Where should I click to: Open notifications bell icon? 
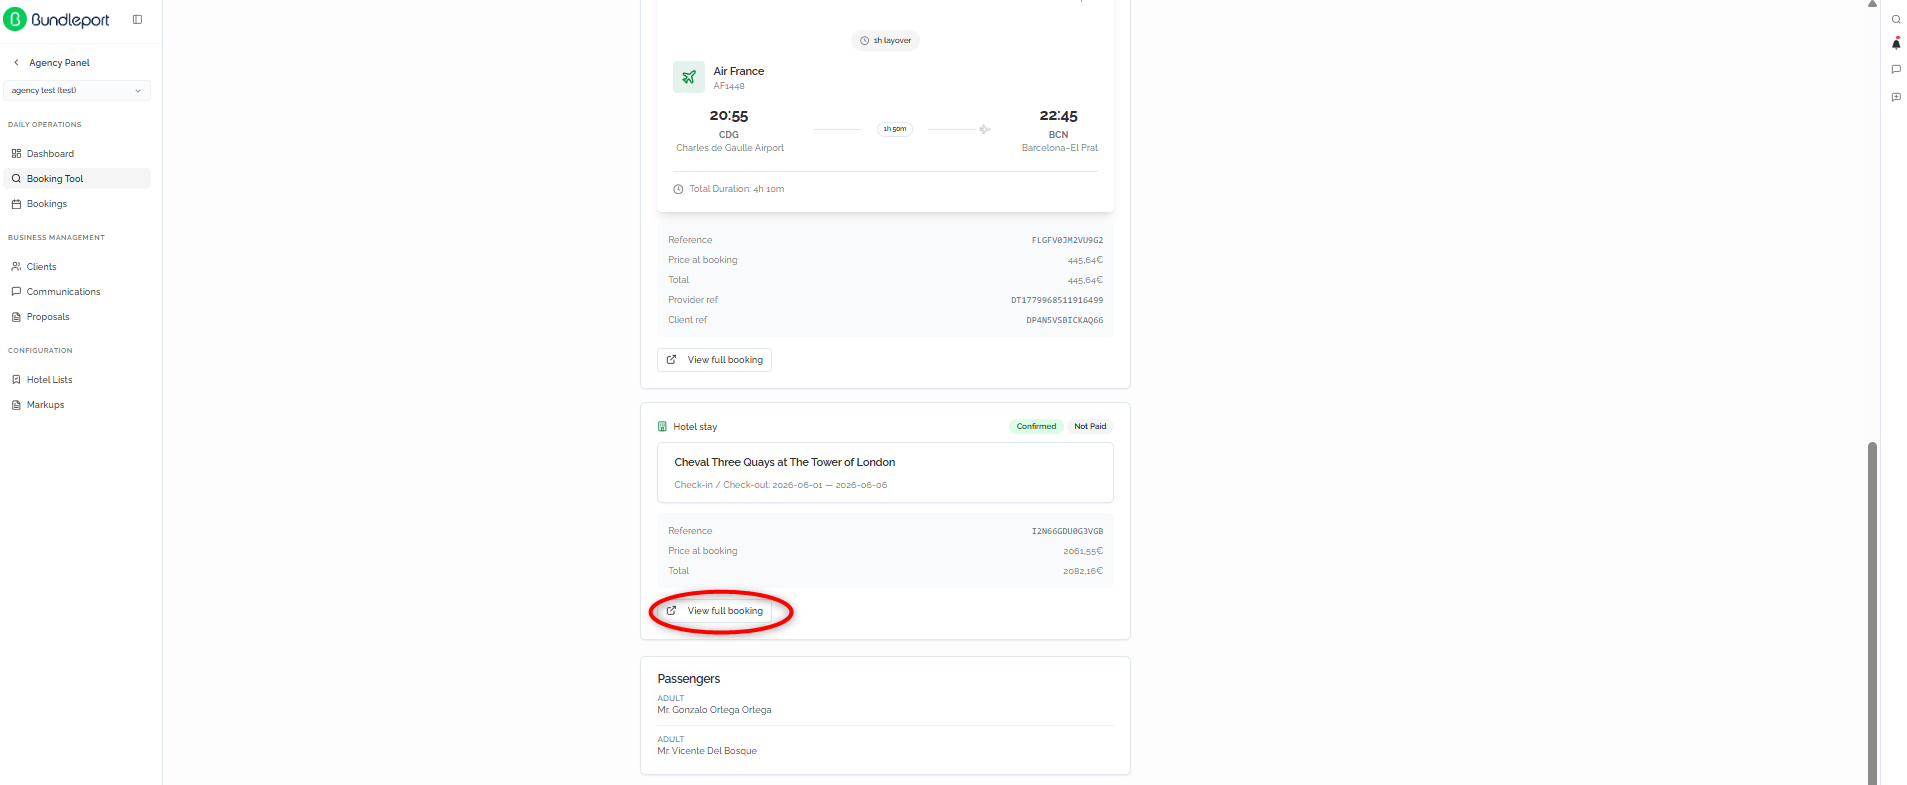[x=1896, y=44]
